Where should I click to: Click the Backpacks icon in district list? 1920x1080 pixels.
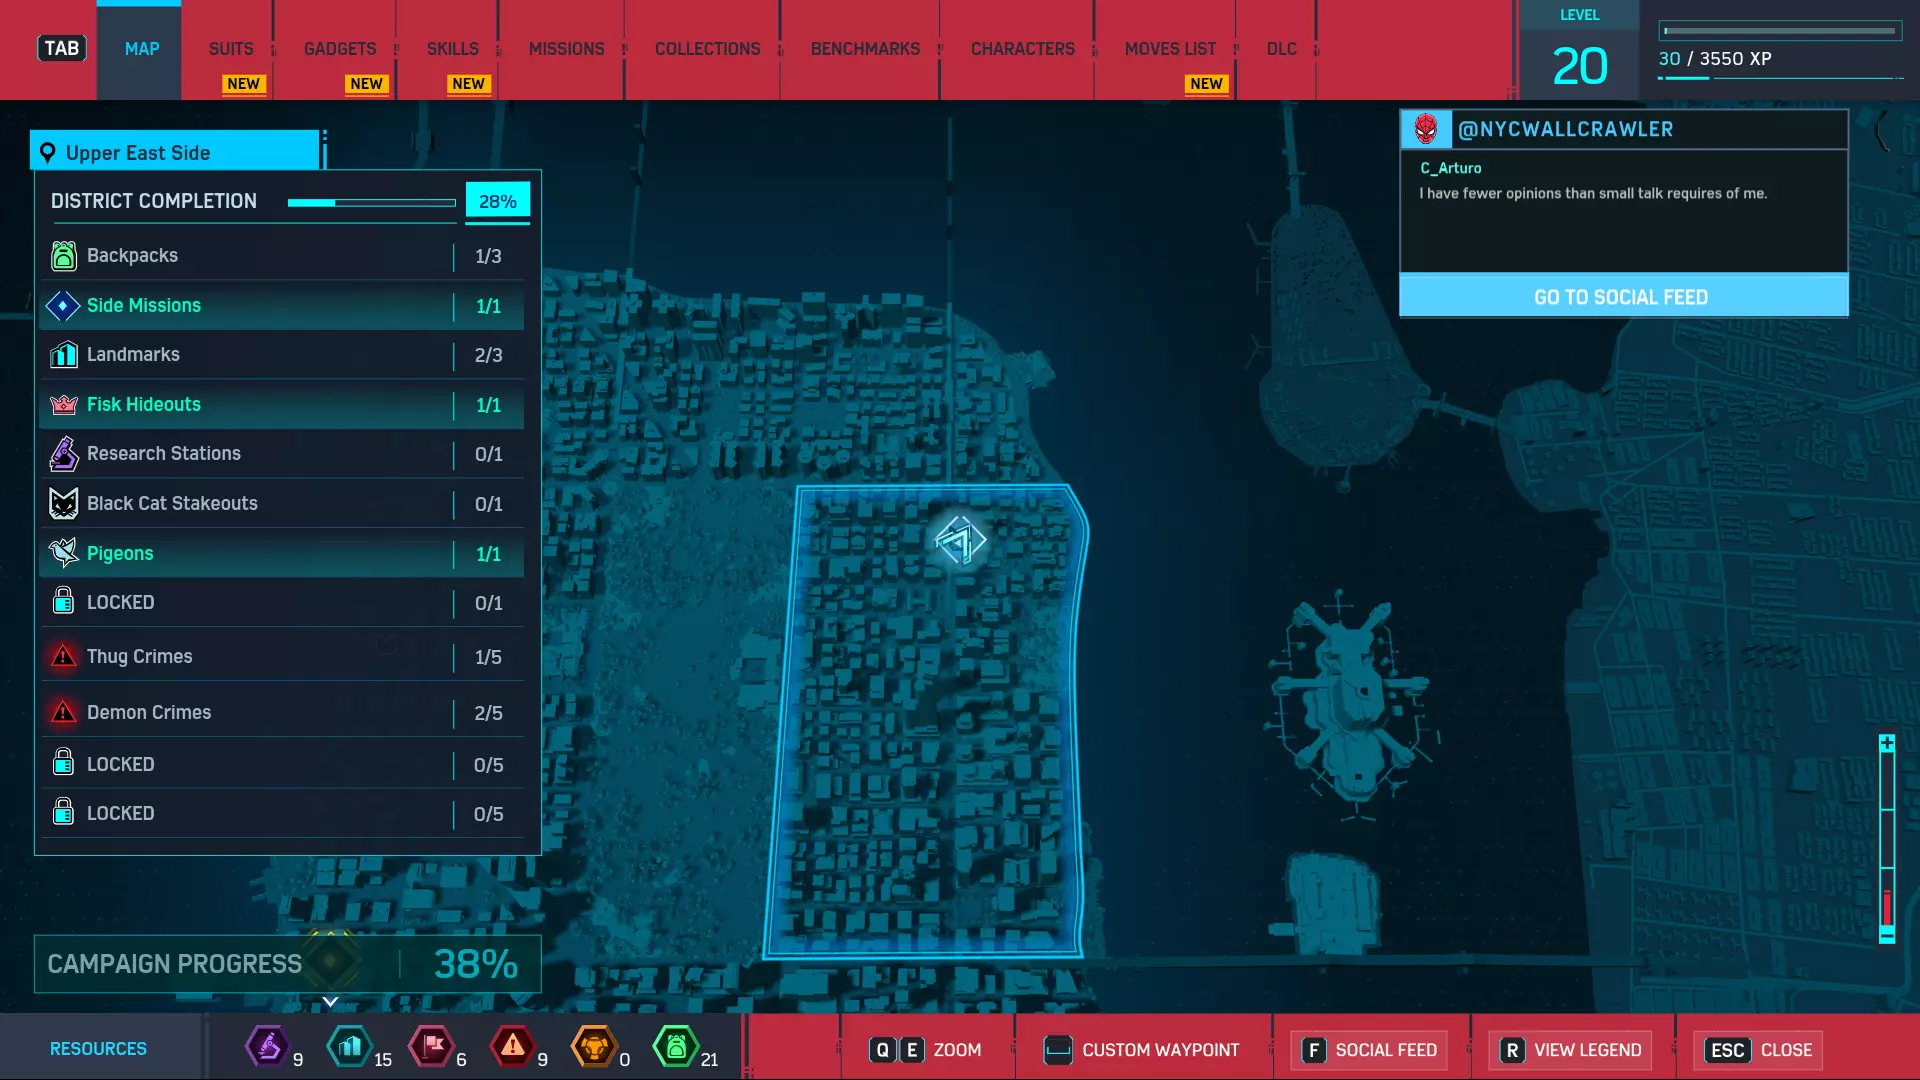[63, 256]
